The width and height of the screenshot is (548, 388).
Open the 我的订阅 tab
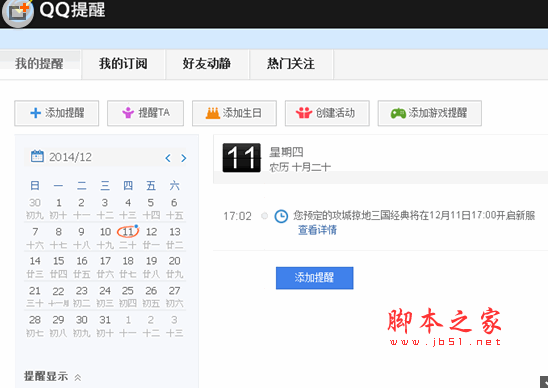tap(123, 64)
